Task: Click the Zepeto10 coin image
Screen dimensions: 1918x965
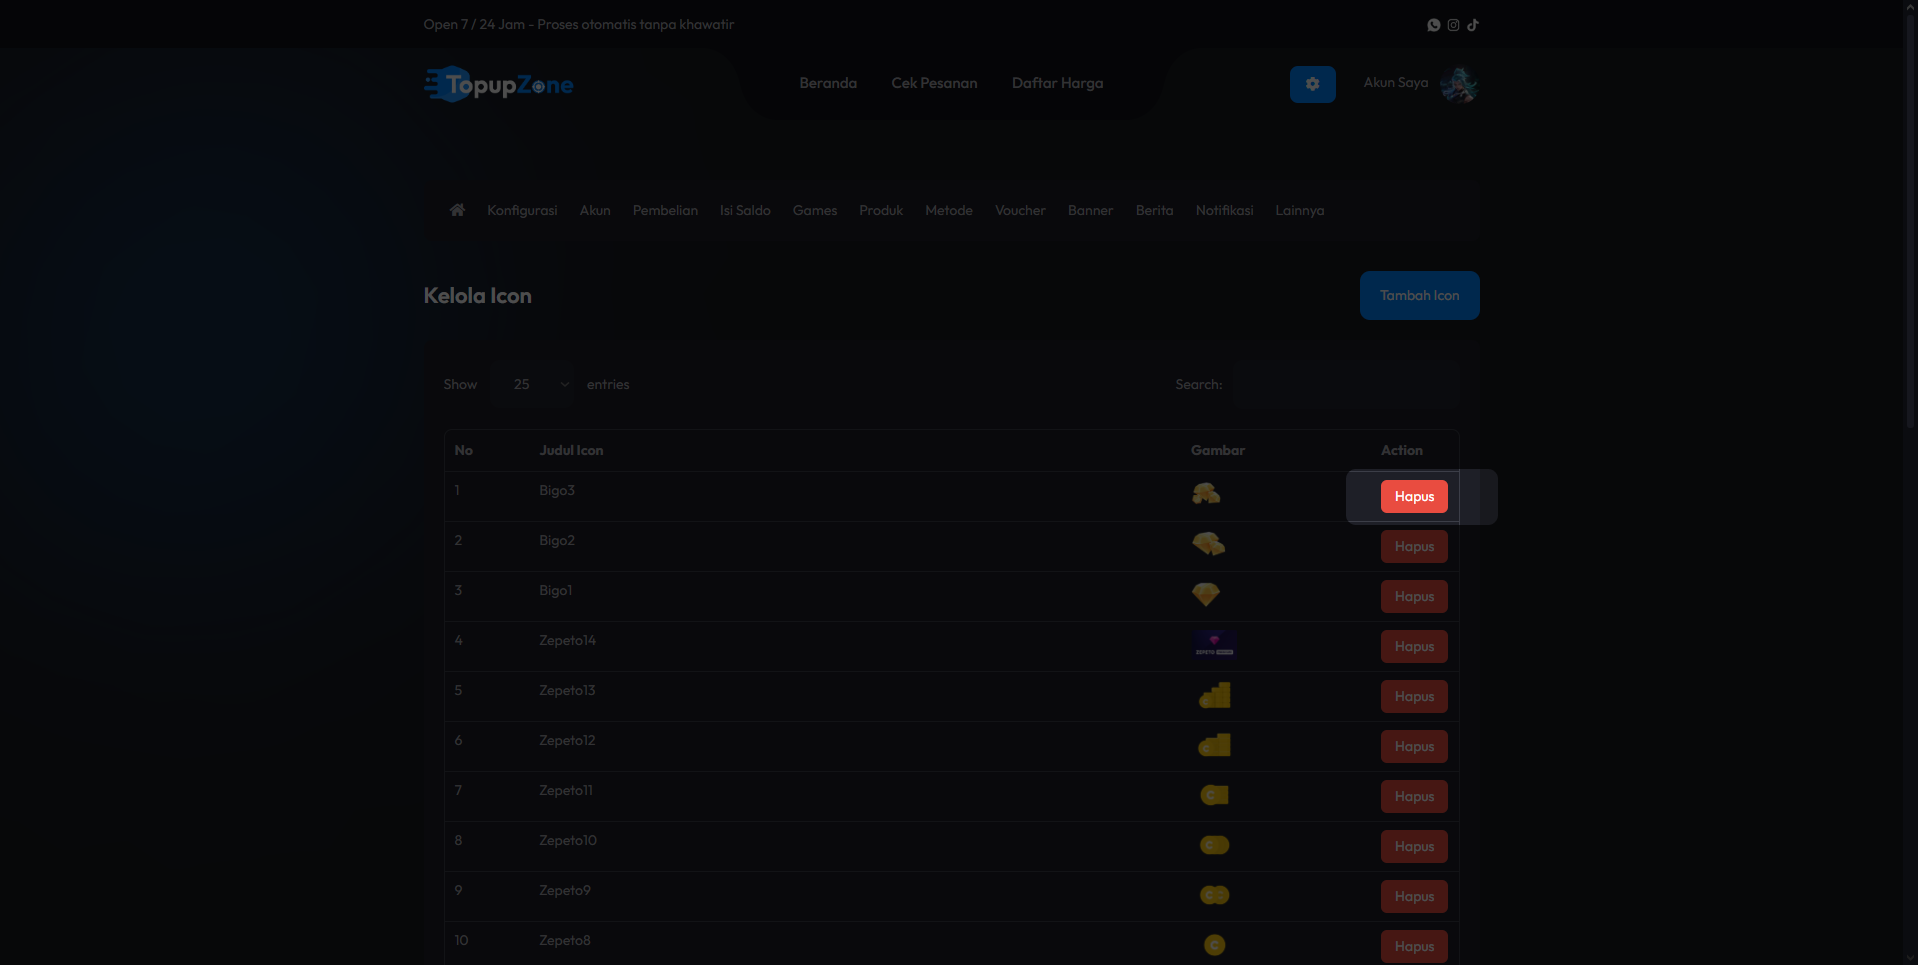Action: pyautogui.click(x=1214, y=845)
